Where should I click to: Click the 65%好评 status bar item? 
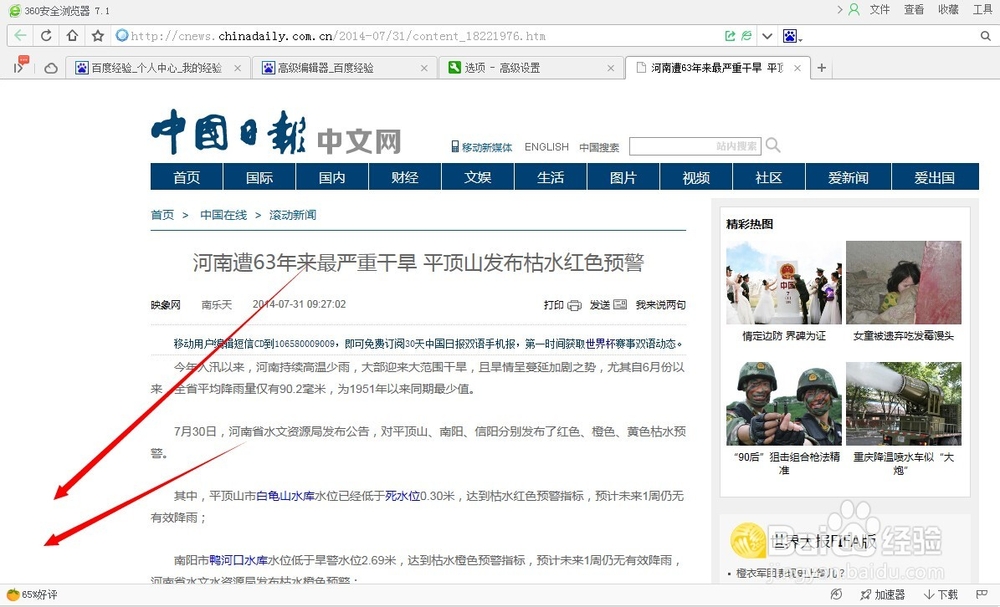coord(32,594)
